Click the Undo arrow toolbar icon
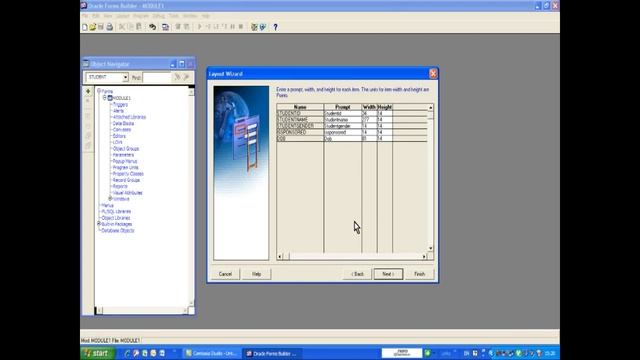 (x=152, y=27)
